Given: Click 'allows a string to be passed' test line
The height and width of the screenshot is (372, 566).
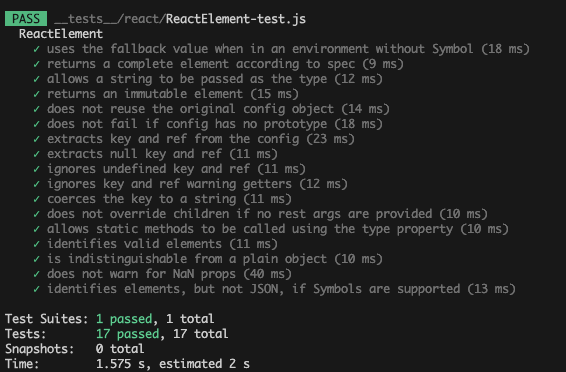Looking at the screenshot, I should 215,79.
